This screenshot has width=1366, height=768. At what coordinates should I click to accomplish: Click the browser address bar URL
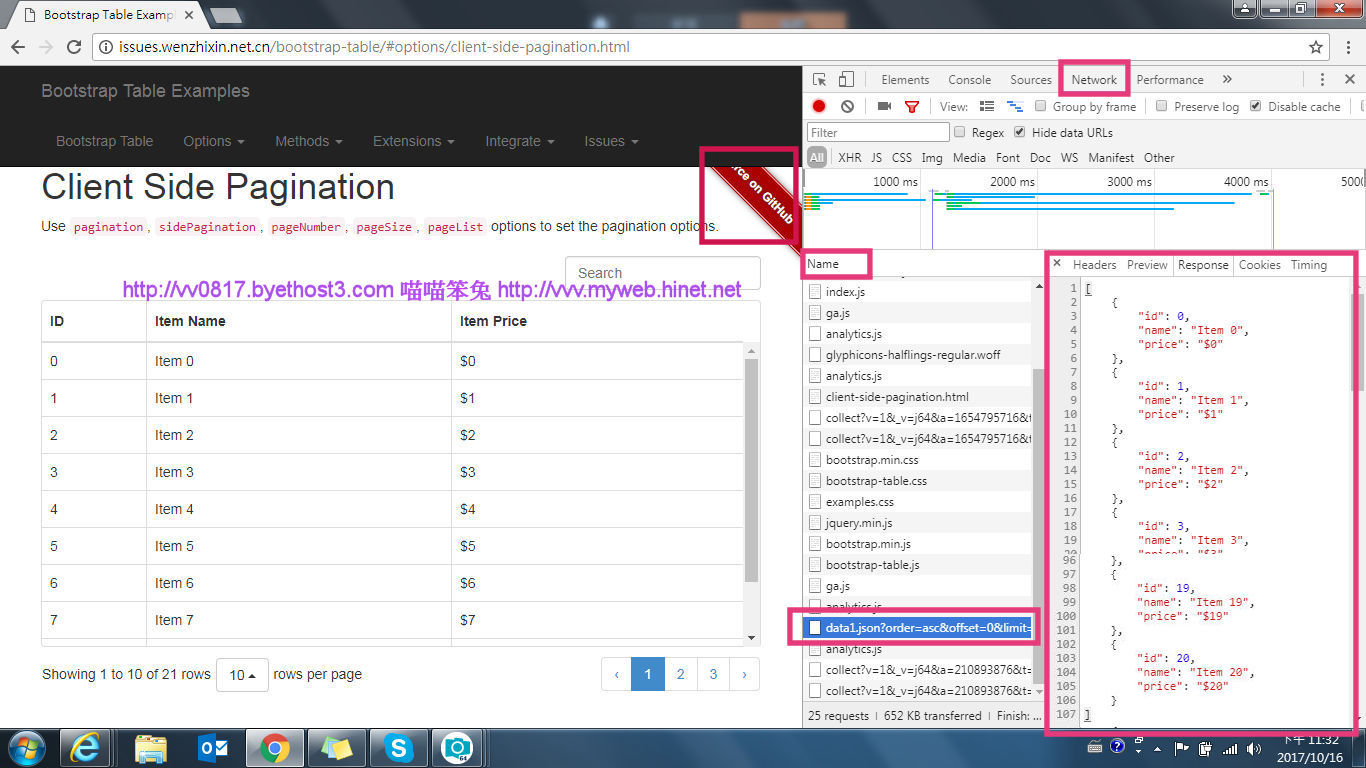[x=374, y=47]
